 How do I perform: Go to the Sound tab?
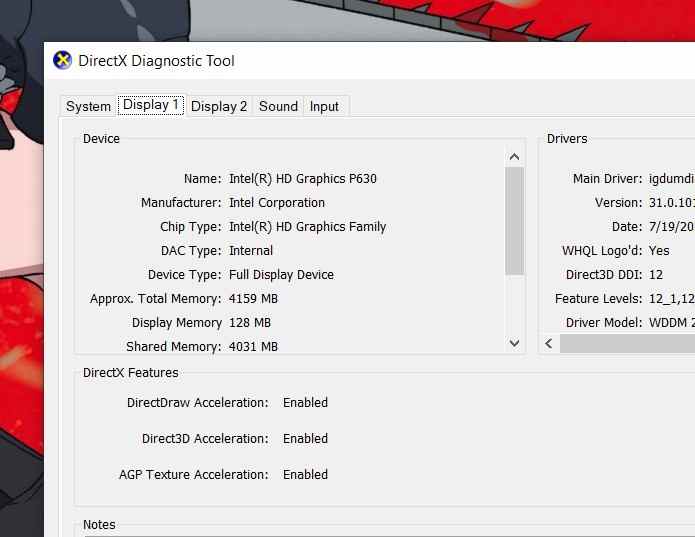(278, 106)
